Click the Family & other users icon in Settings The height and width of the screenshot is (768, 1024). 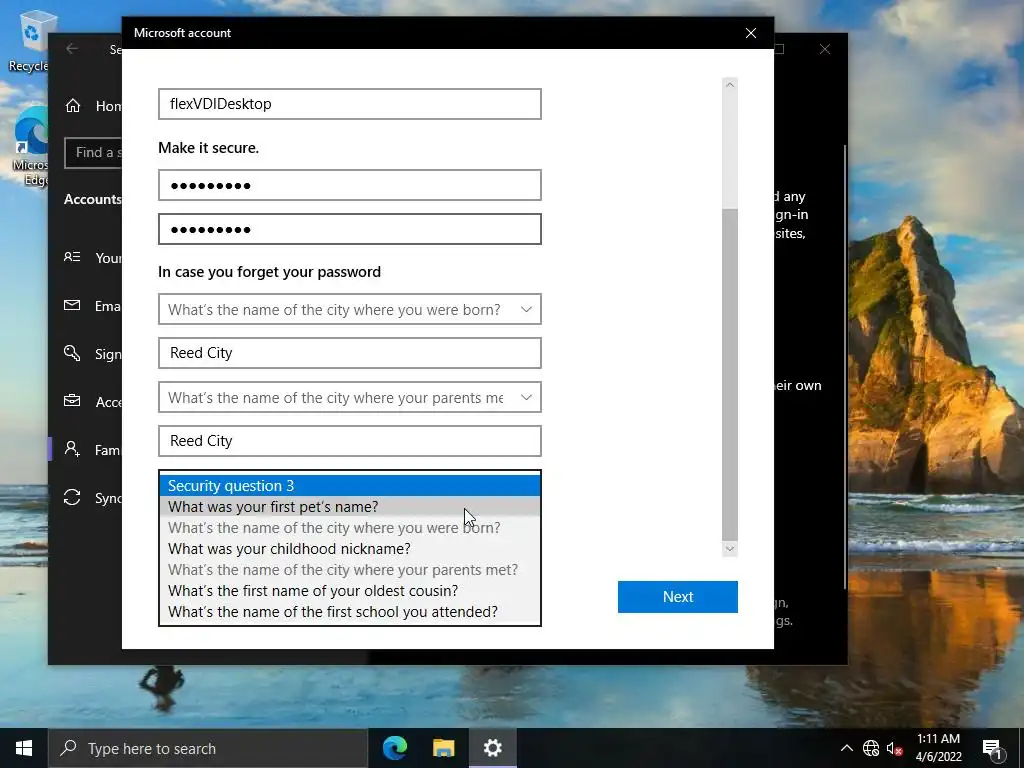pos(72,449)
